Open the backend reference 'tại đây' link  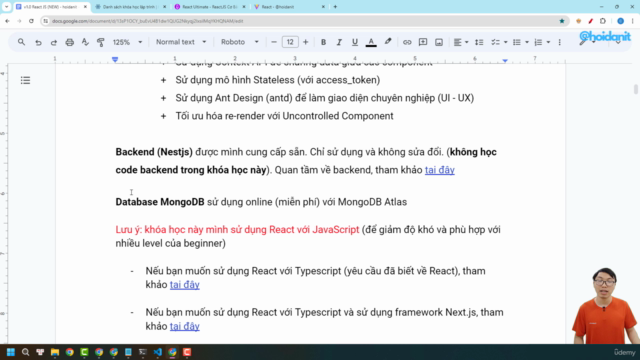point(440,170)
